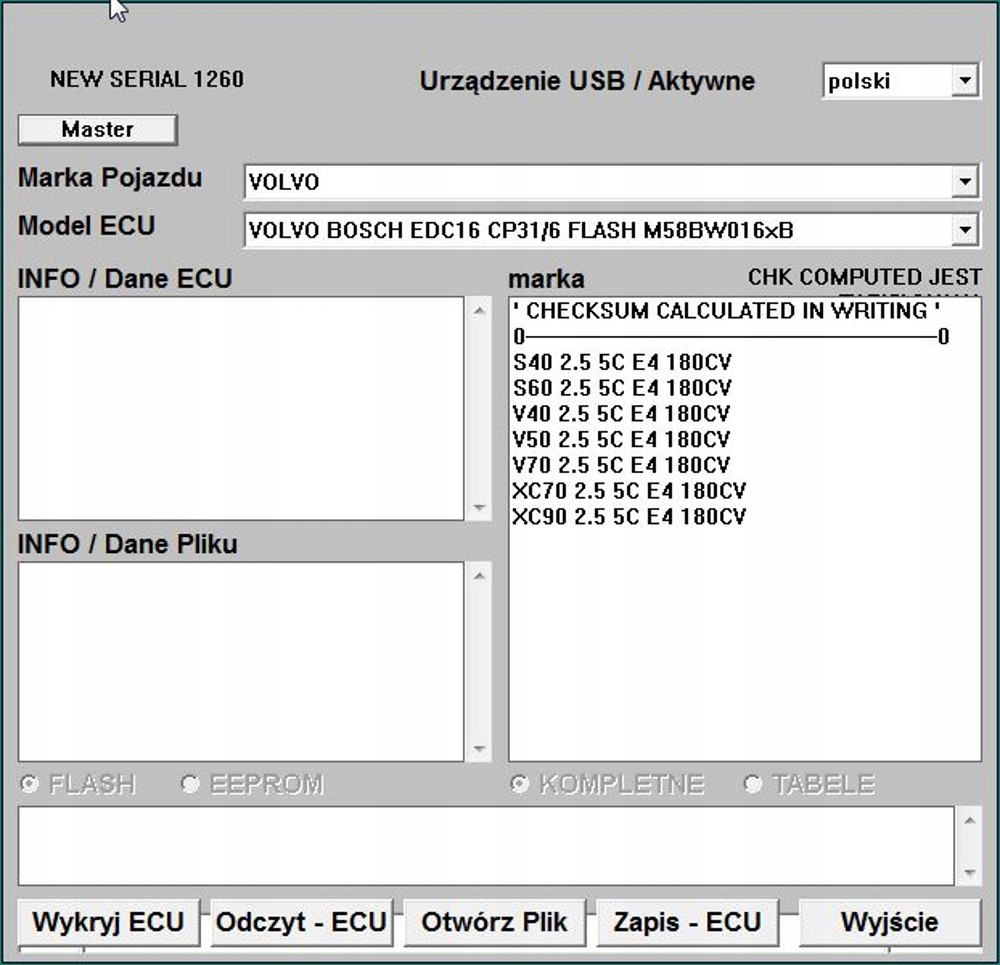Click up arrow of INFO / Dane ECU scrollbar
The height and width of the screenshot is (965, 1000).
click(479, 311)
